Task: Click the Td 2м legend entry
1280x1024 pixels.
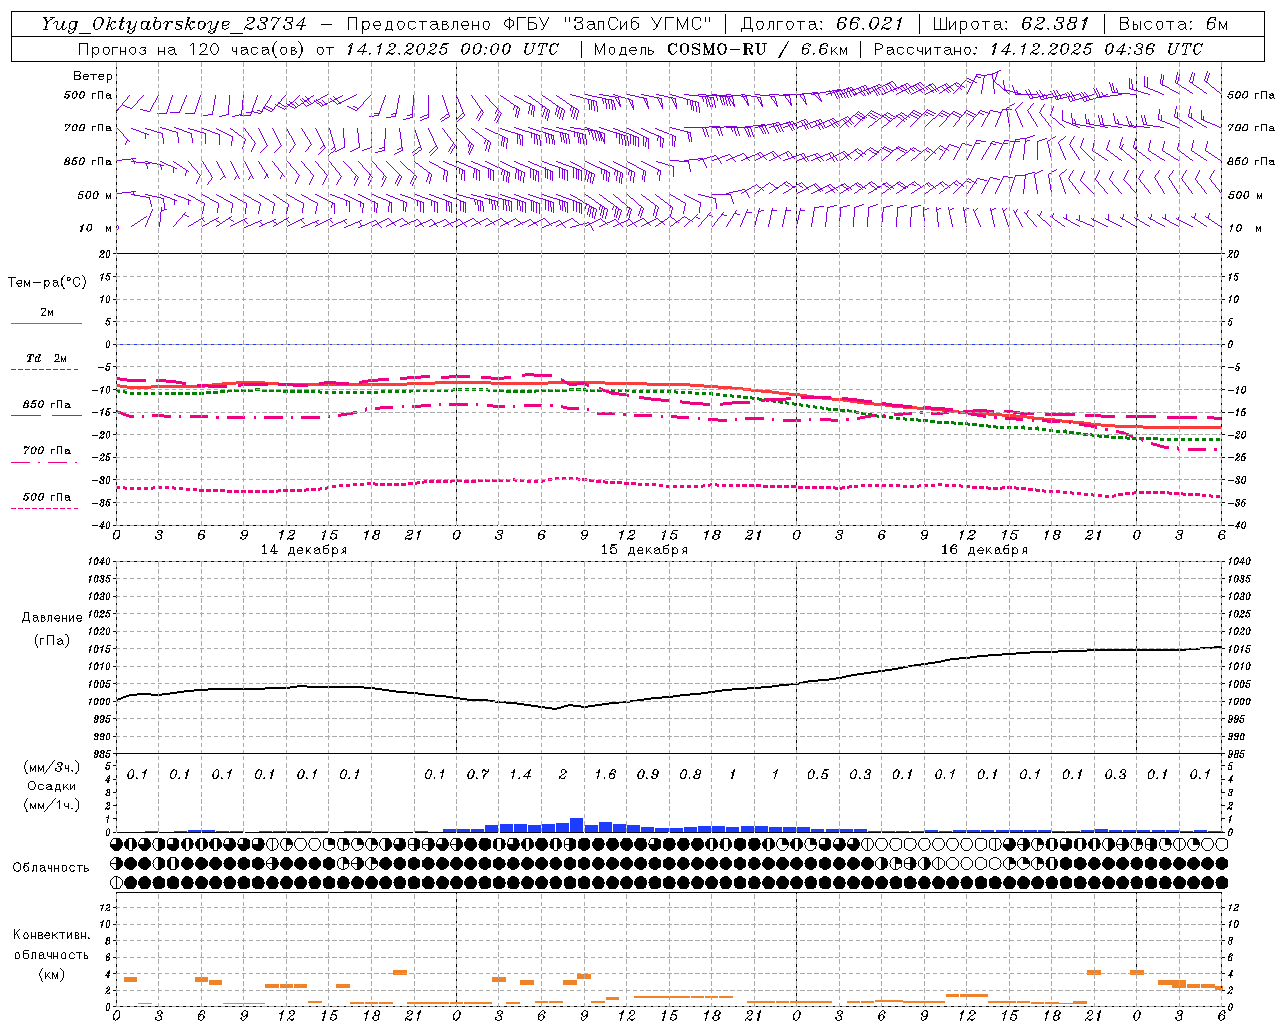Action: (46, 358)
